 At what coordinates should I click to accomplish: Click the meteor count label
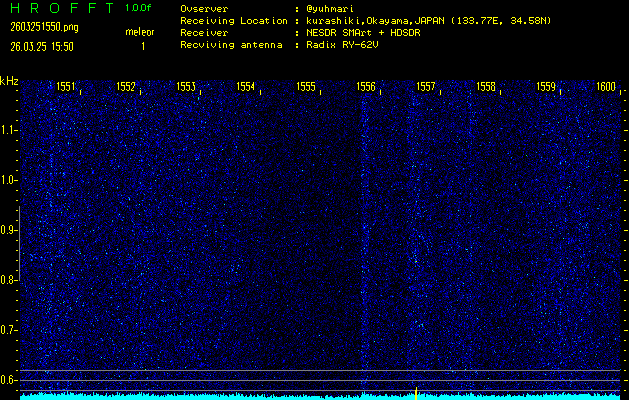coord(140,32)
